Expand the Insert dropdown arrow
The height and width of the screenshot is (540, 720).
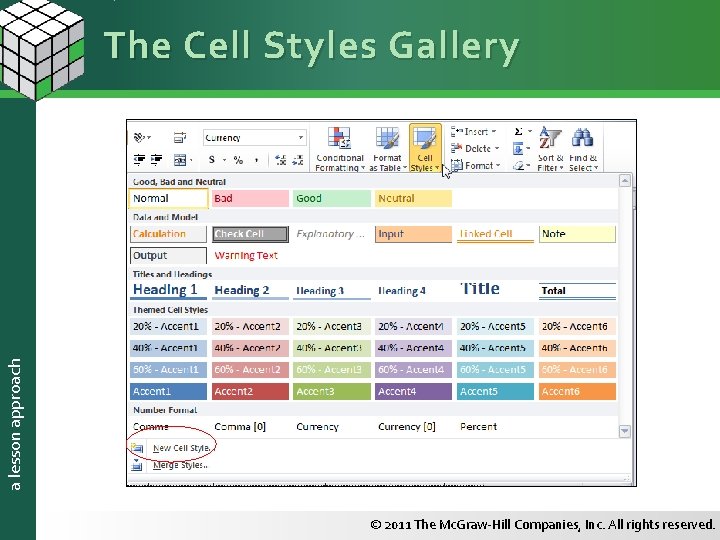(x=494, y=132)
